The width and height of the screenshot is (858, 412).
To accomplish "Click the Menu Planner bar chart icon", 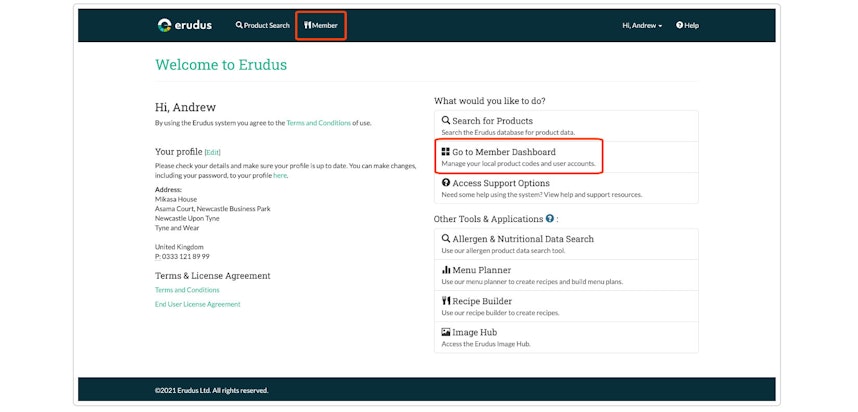I will [446, 270].
